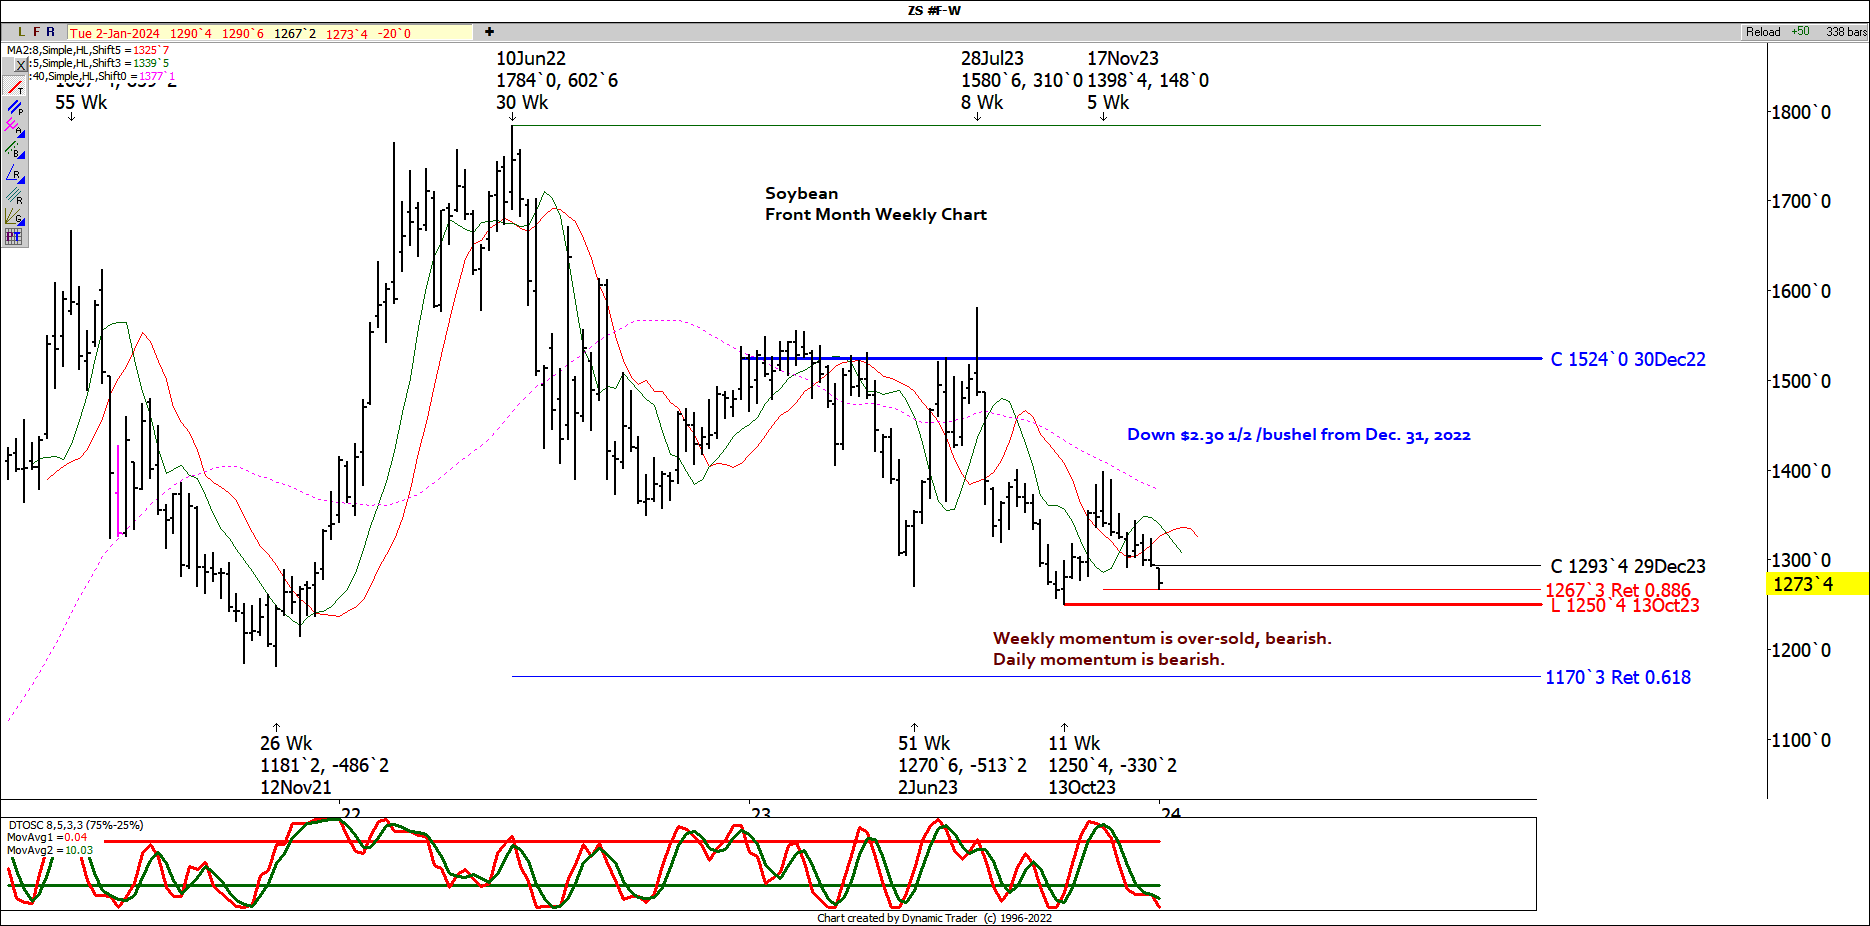
Task: Click the 28Jul23 1580`6 swing high label
Action: click(x=1020, y=80)
